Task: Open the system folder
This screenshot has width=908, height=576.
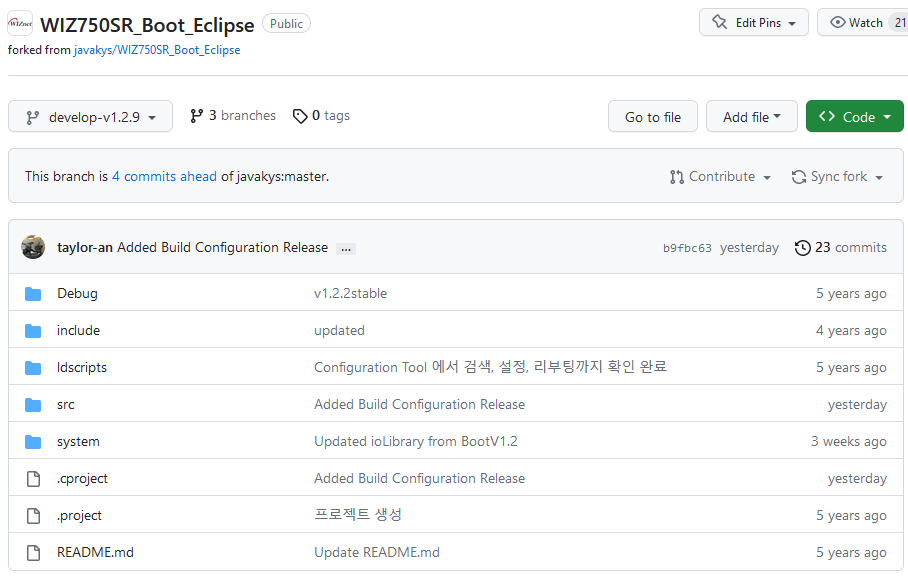Action: click(78, 442)
